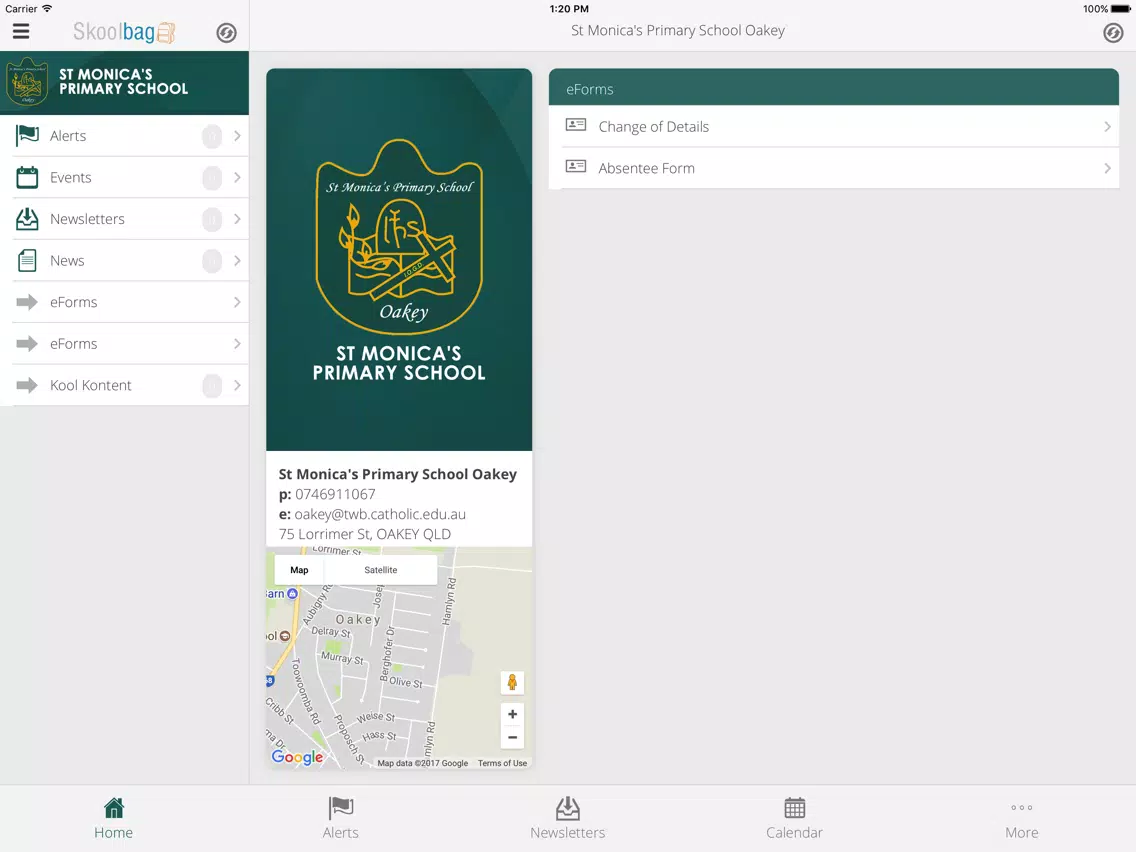The image size is (1136, 852).
Task: Click the Skoolbag logo
Action: coord(124,32)
